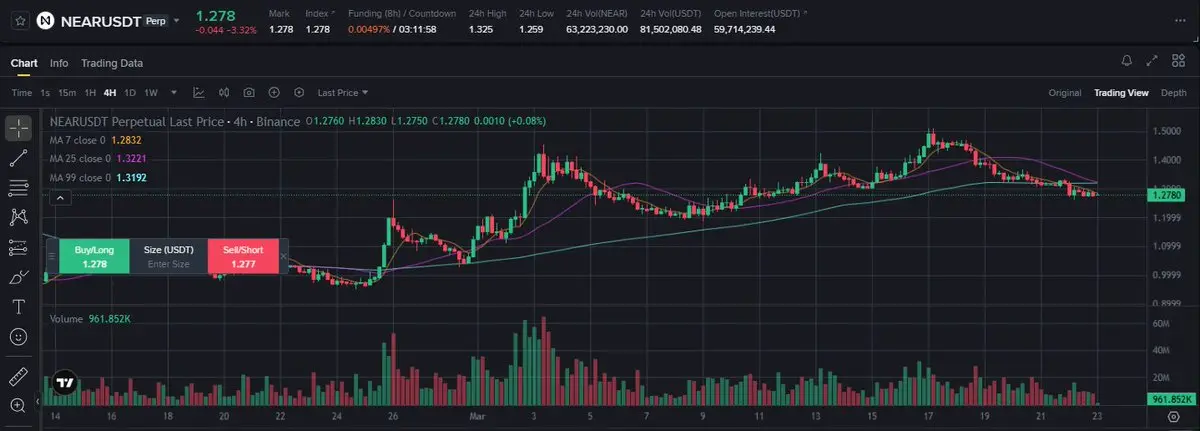Select the crosshair cursor tool

[19, 128]
